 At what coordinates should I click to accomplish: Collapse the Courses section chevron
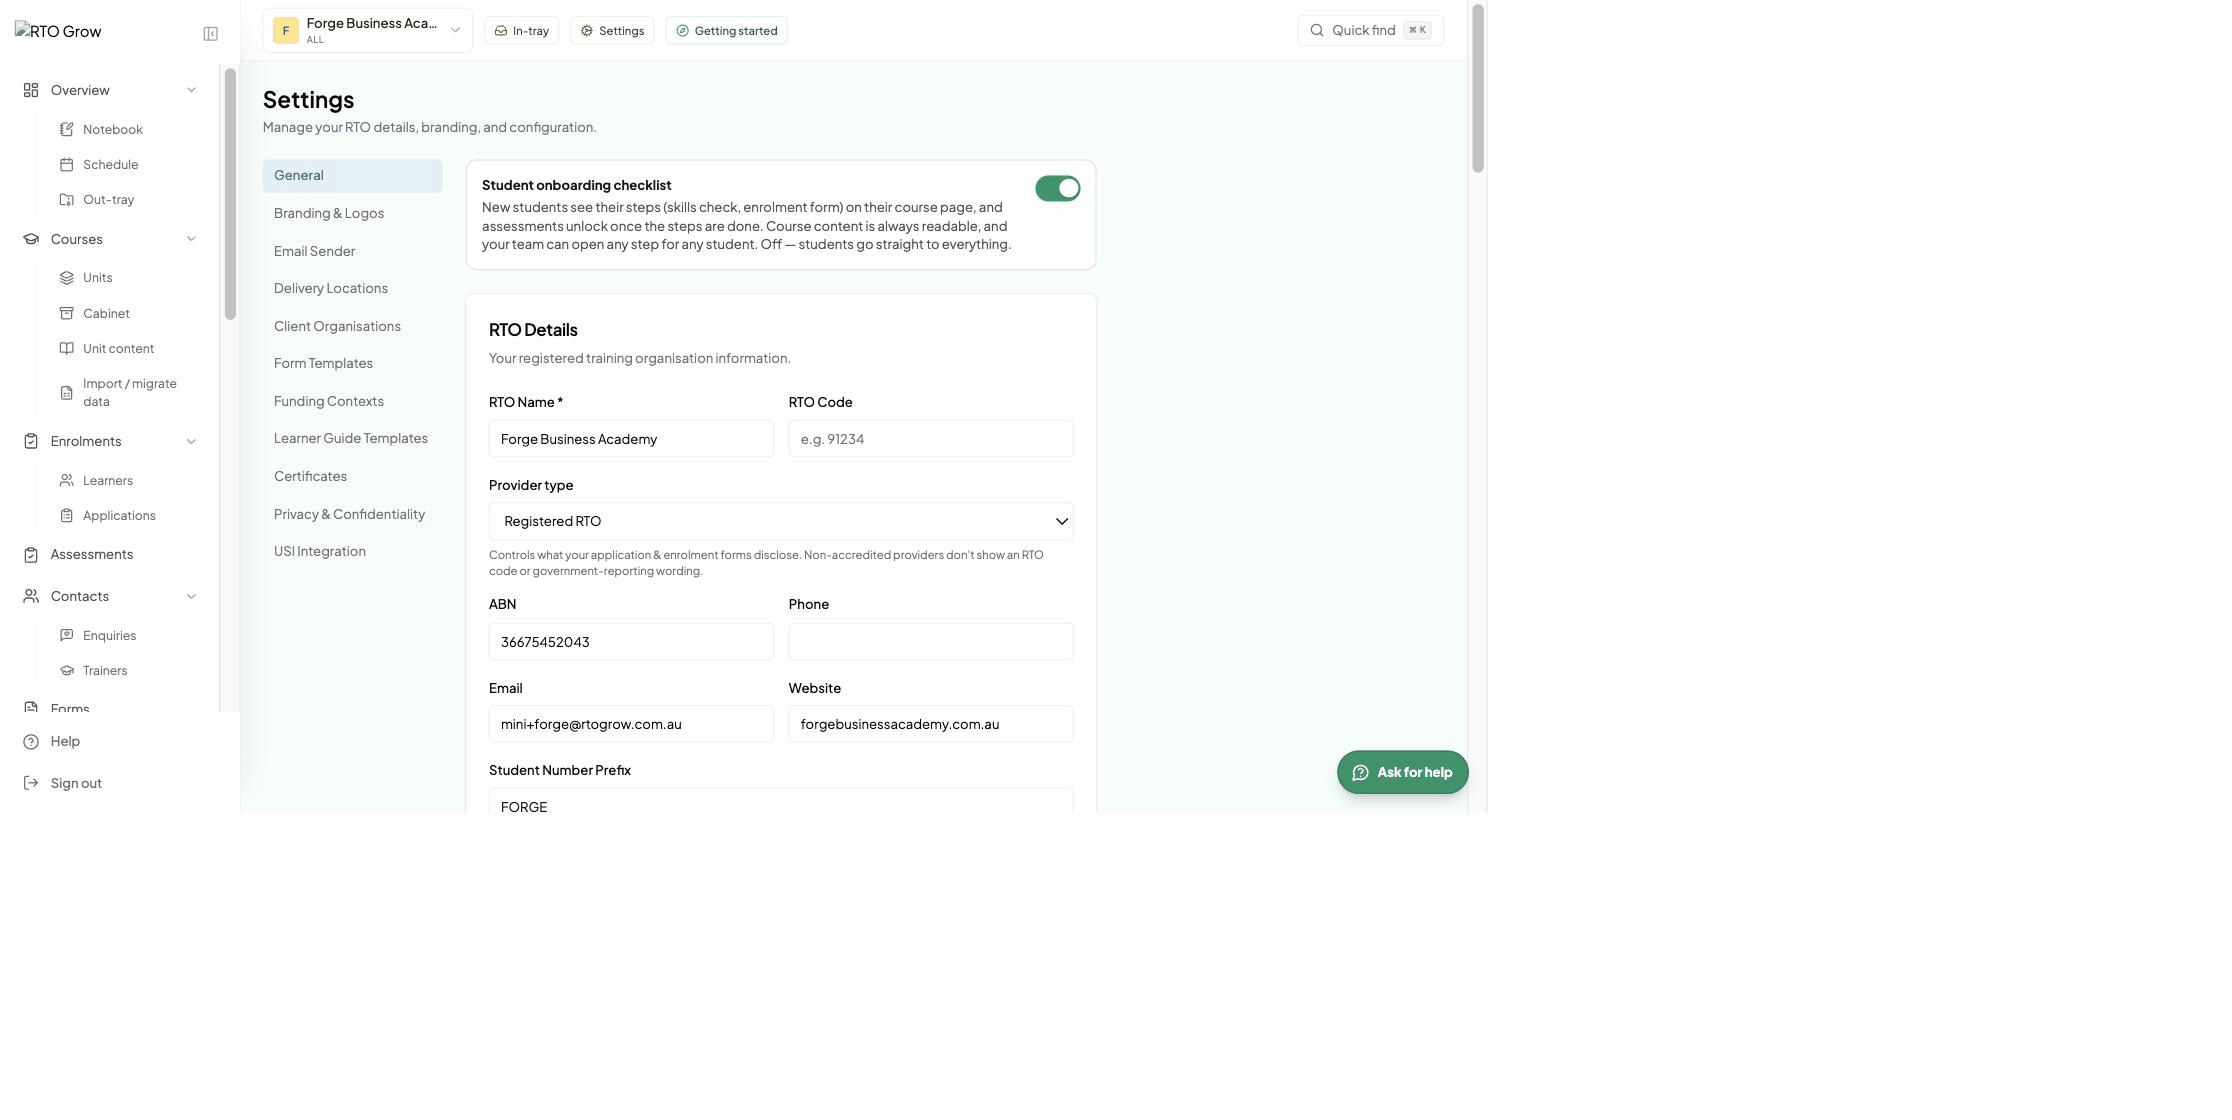point(191,239)
